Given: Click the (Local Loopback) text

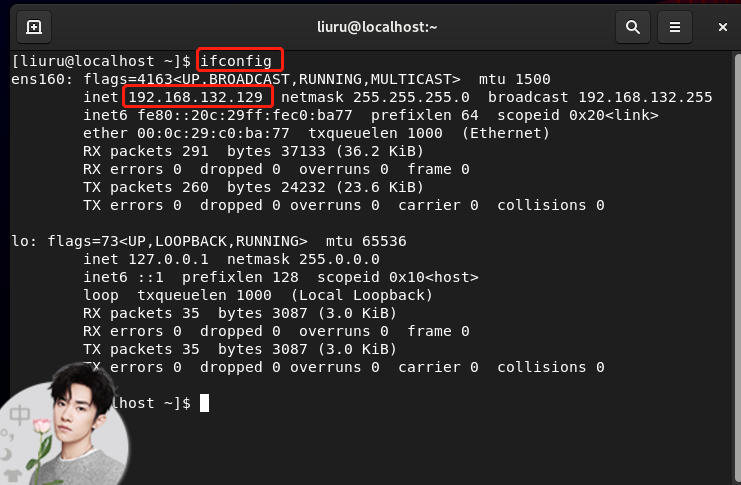Looking at the screenshot, I should point(362,295).
